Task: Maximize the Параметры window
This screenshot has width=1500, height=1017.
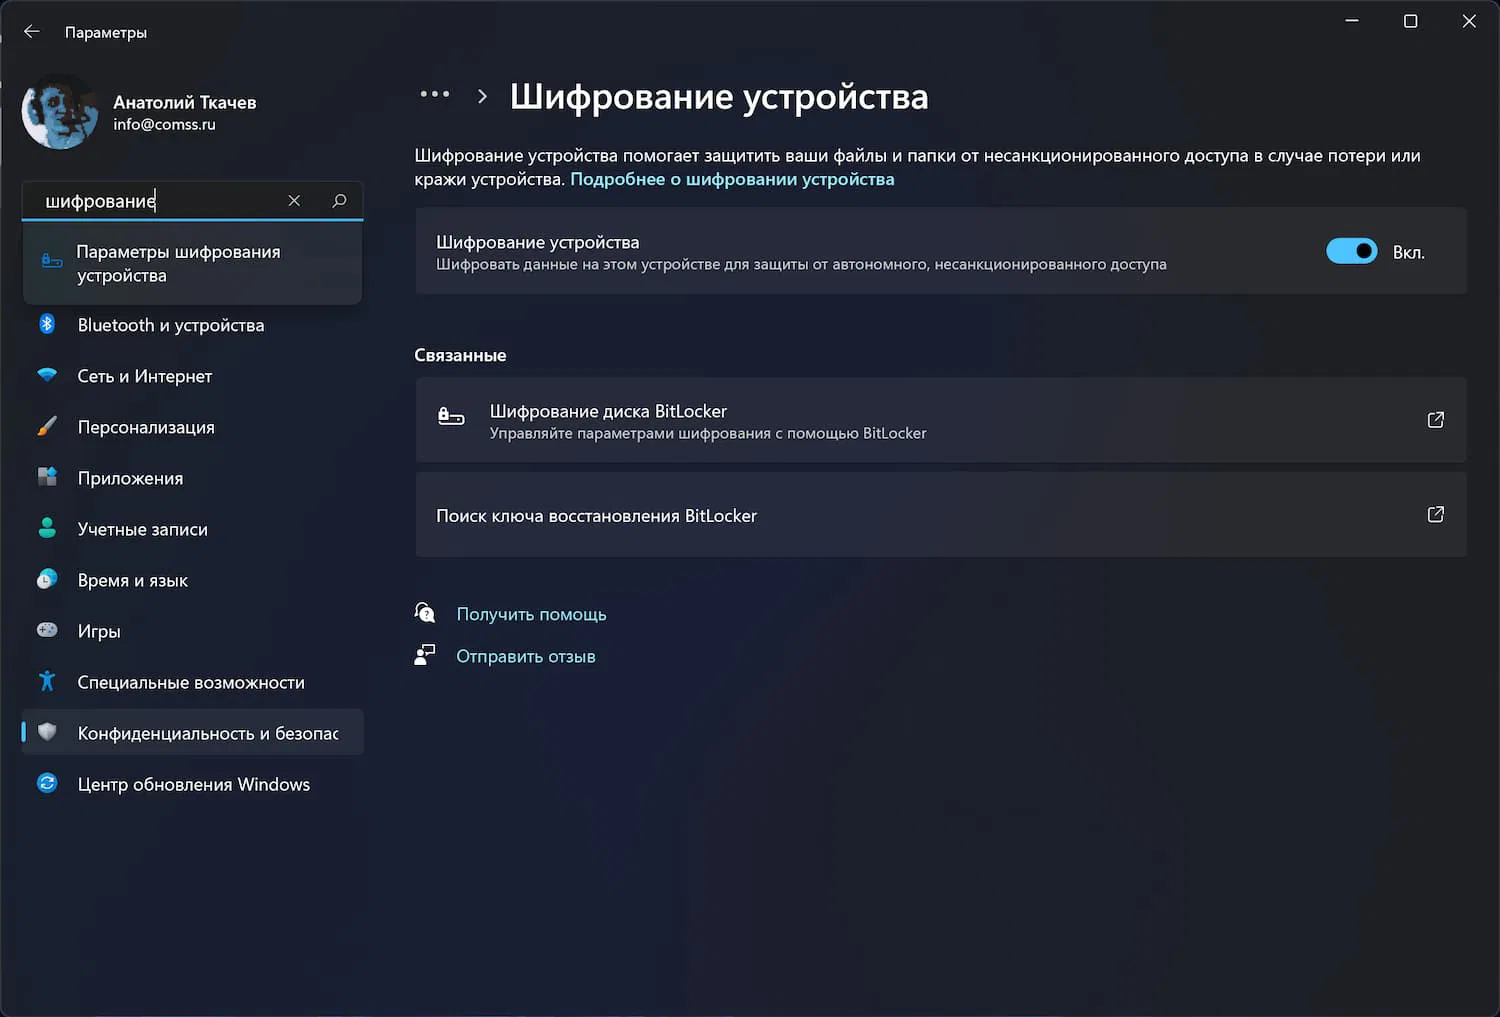Action: click(x=1411, y=21)
